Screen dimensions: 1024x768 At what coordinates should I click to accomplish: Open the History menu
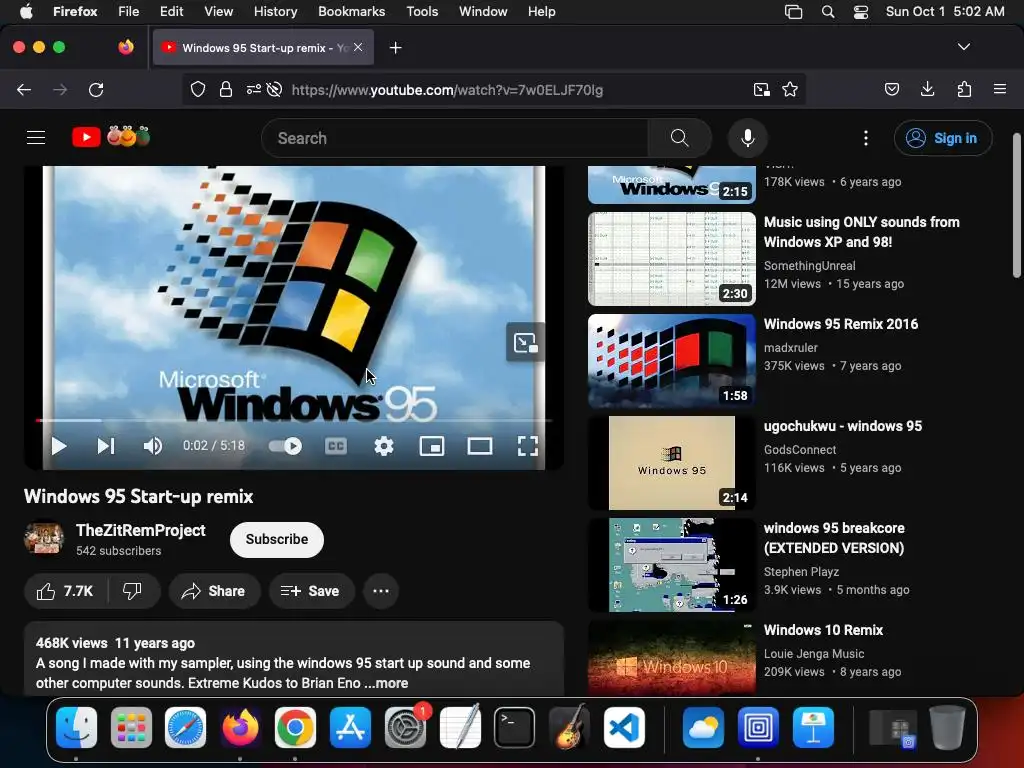point(275,12)
